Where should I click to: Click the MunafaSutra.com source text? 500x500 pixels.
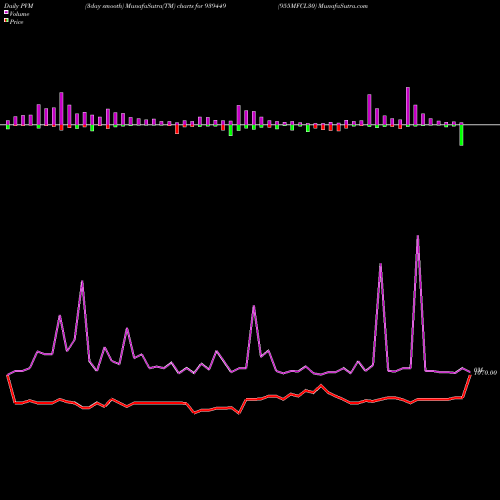pos(343,6)
